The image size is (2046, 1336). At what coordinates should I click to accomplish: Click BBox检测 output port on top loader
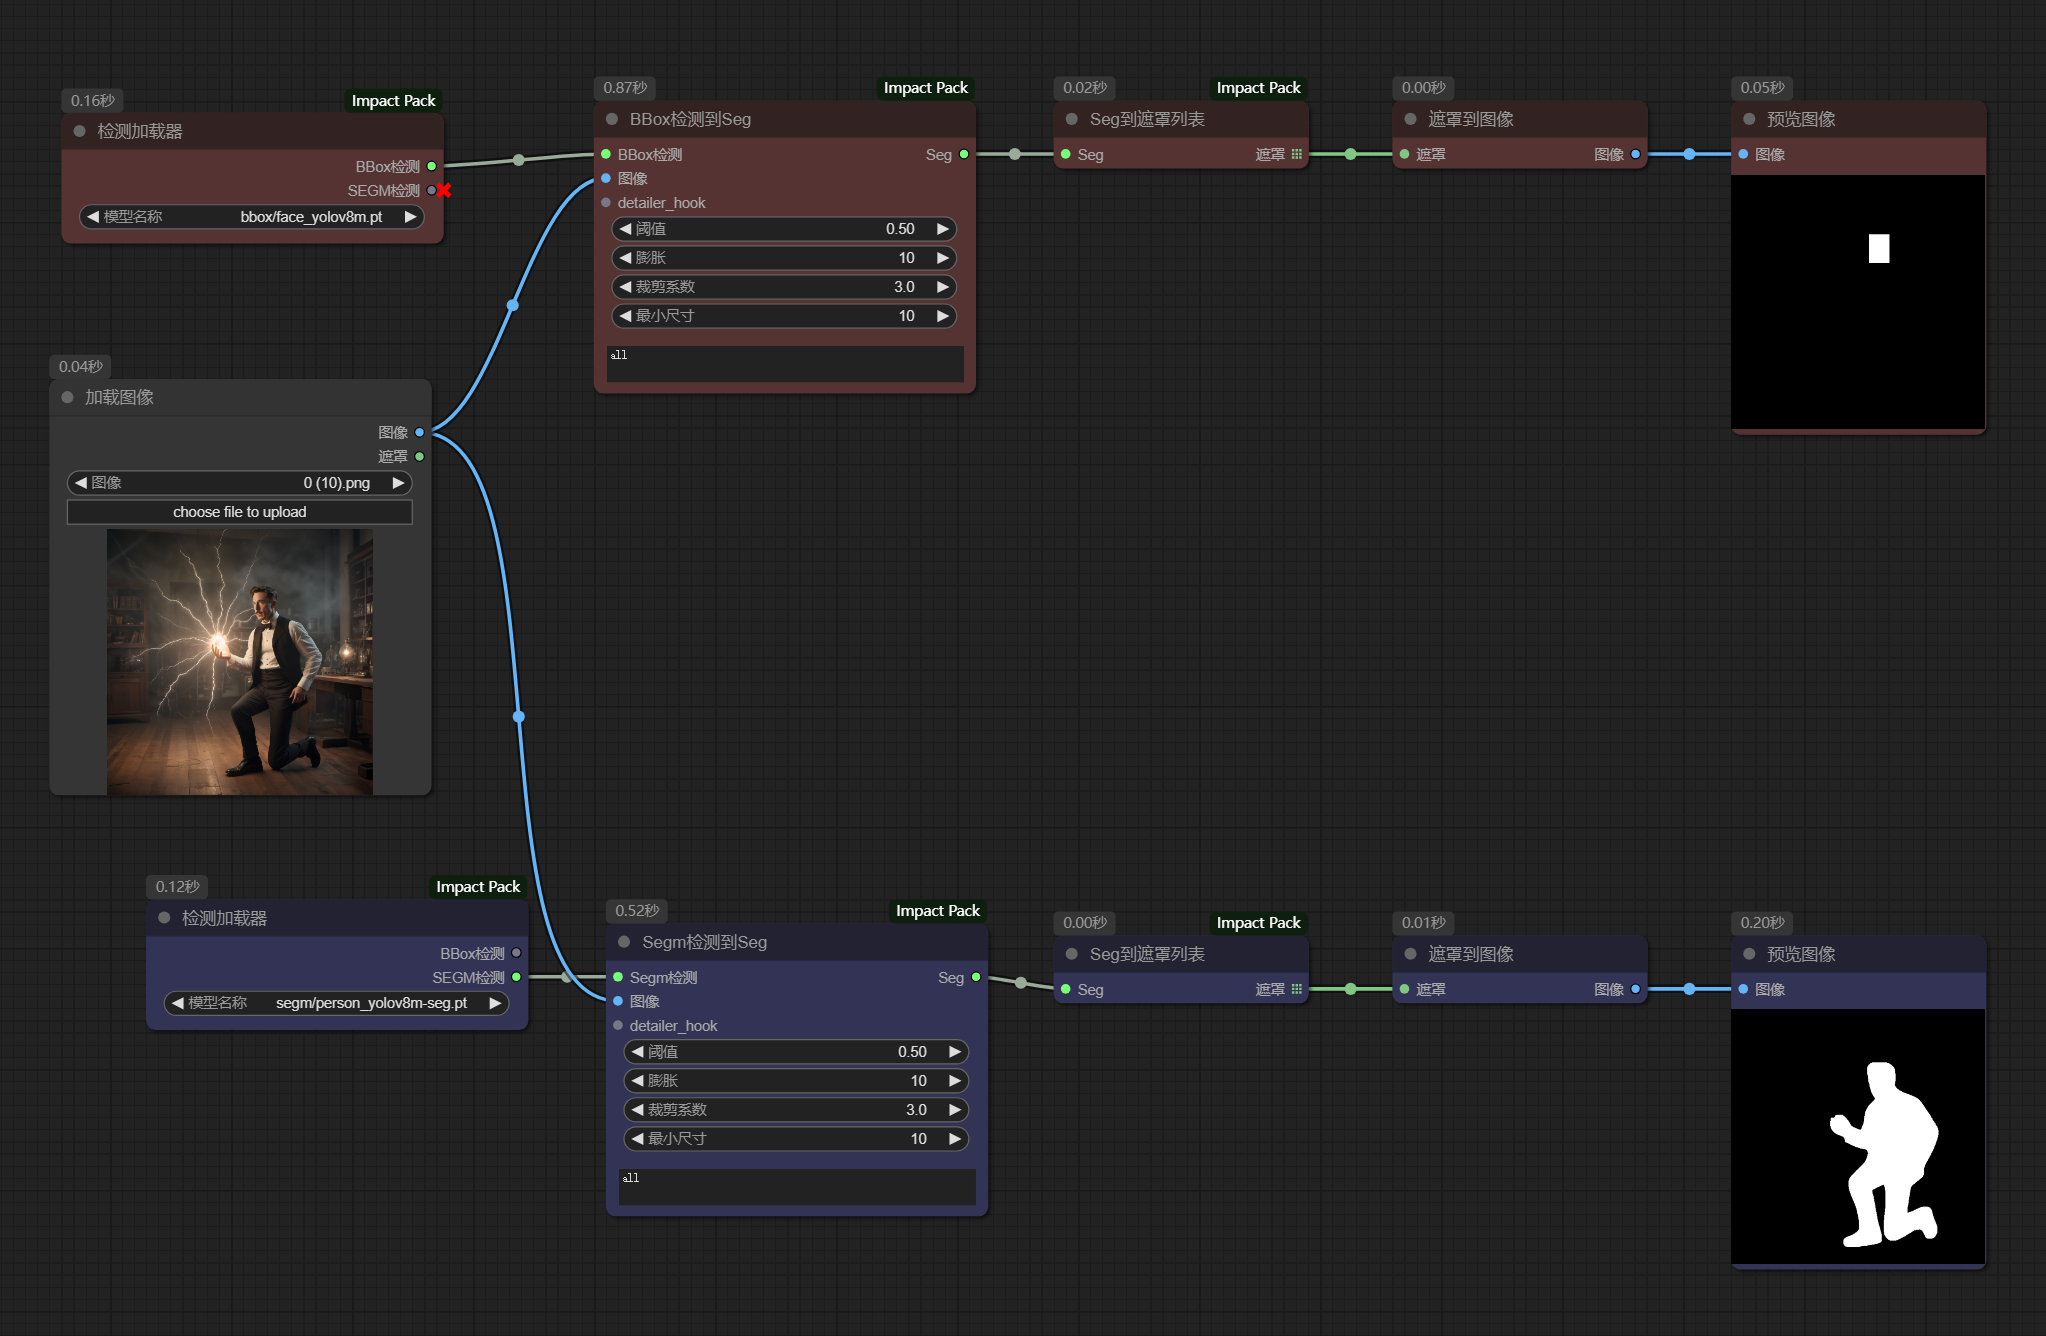pyautogui.click(x=431, y=166)
